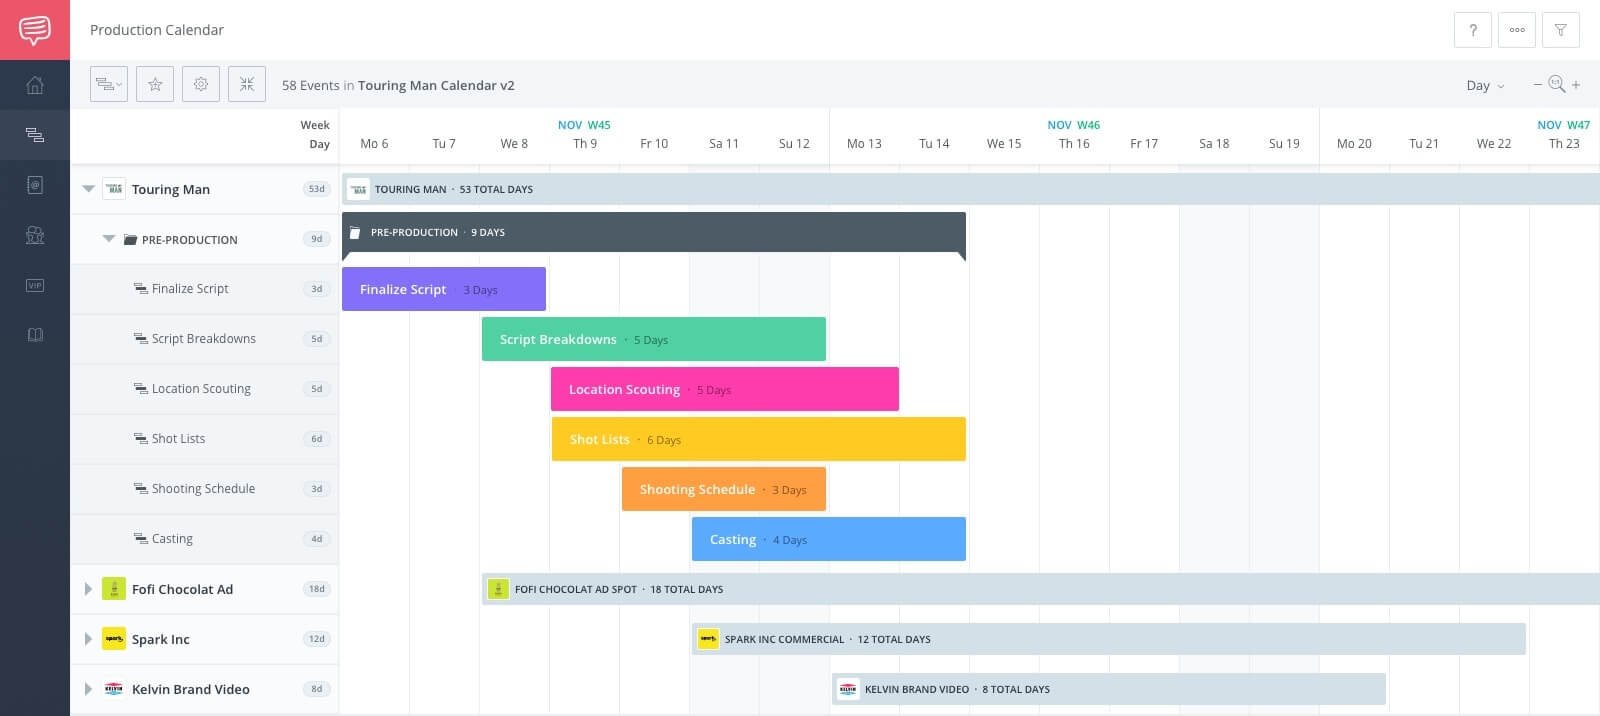
Task: Select the Shot Lists row
Action: point(204,439)
